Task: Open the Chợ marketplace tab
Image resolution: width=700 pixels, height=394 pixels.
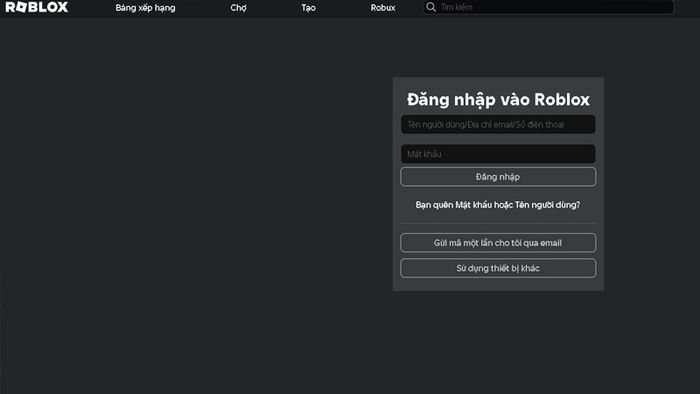Action: (x=238, y=8)
